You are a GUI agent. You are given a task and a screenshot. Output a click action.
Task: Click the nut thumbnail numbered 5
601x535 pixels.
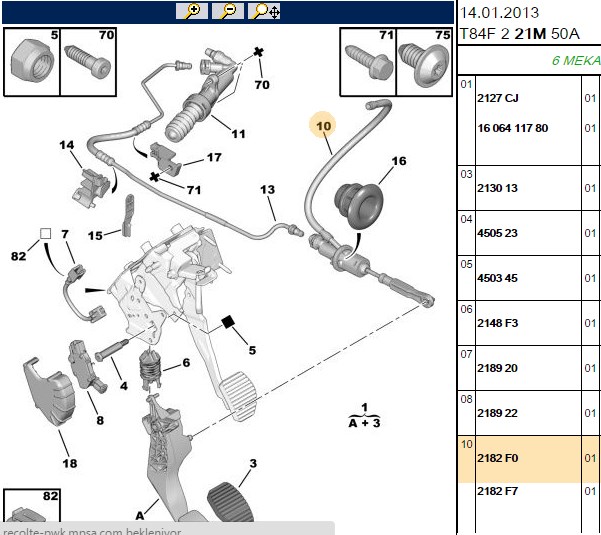[x=32, y=62]
